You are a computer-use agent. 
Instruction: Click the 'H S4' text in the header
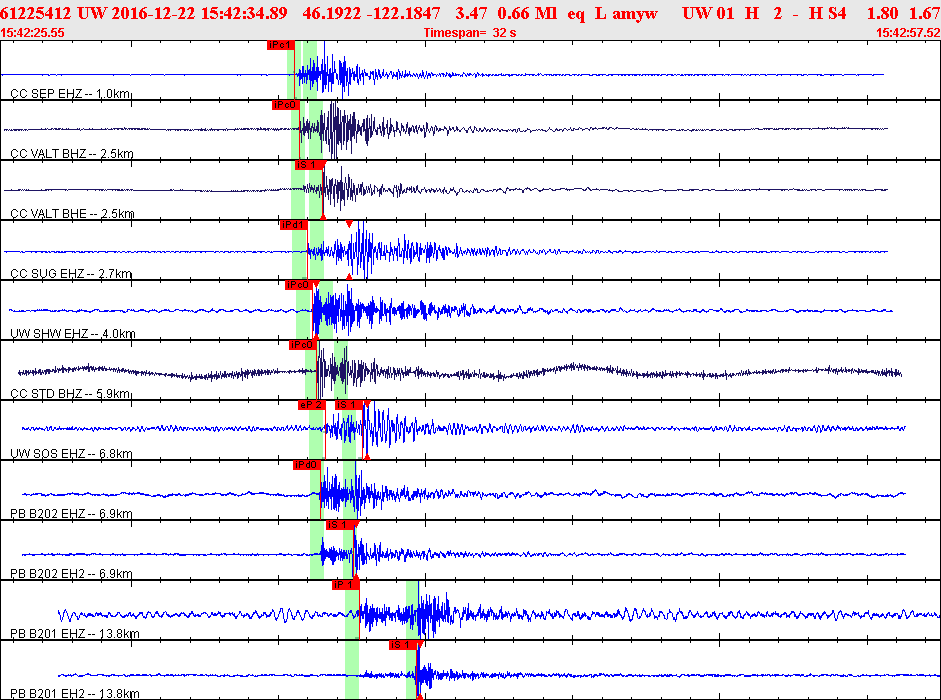coord(827,13)
